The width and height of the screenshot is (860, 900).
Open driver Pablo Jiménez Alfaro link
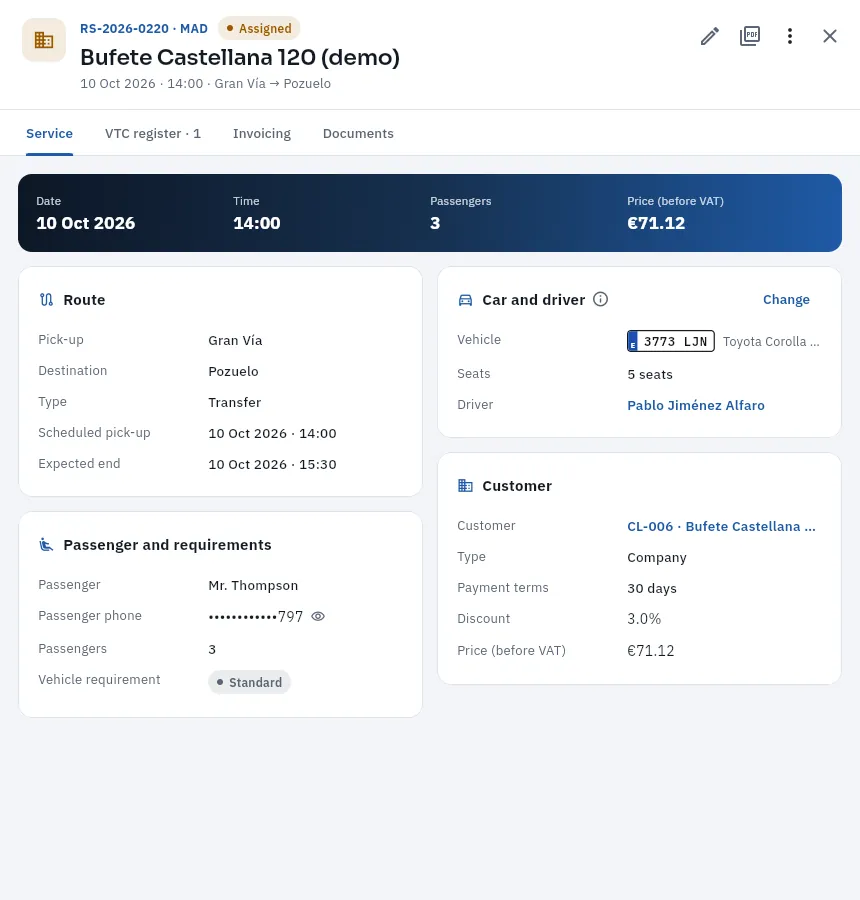point(696,405)
